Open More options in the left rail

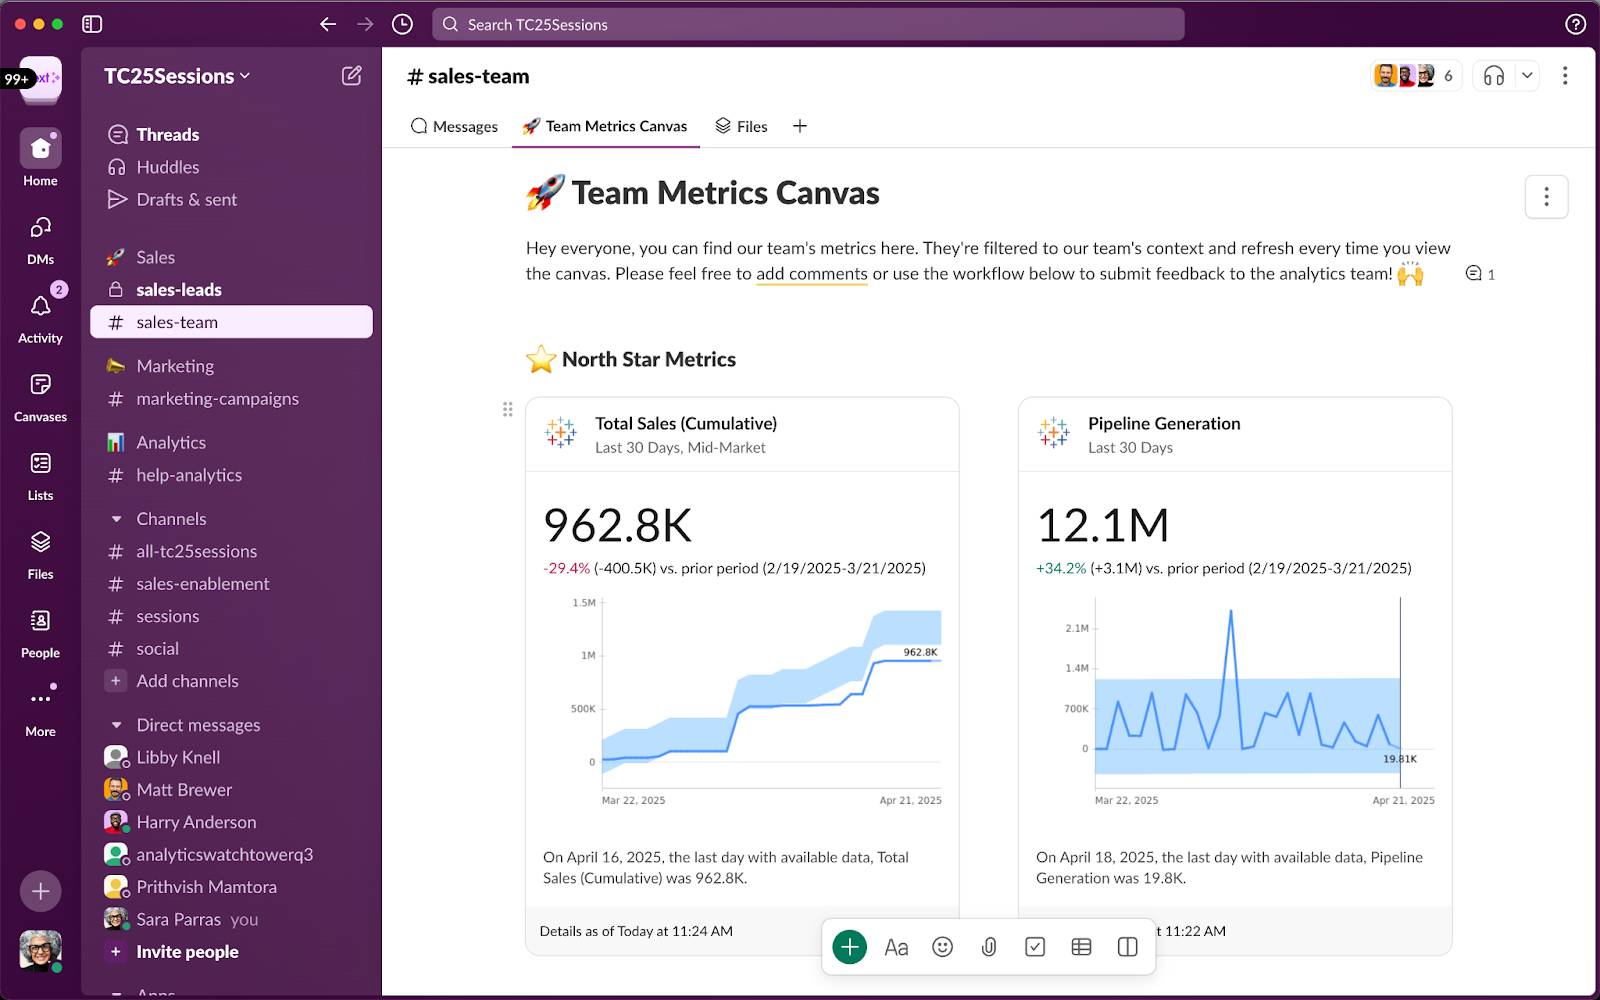40,710
